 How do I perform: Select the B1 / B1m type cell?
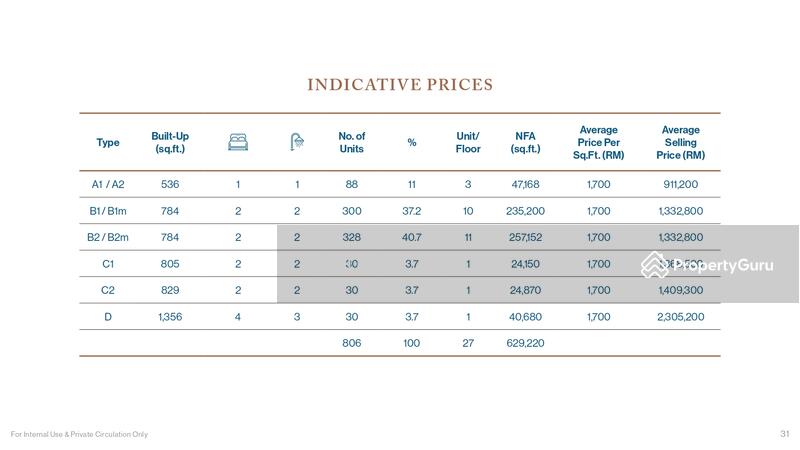[x=108, y=211]
